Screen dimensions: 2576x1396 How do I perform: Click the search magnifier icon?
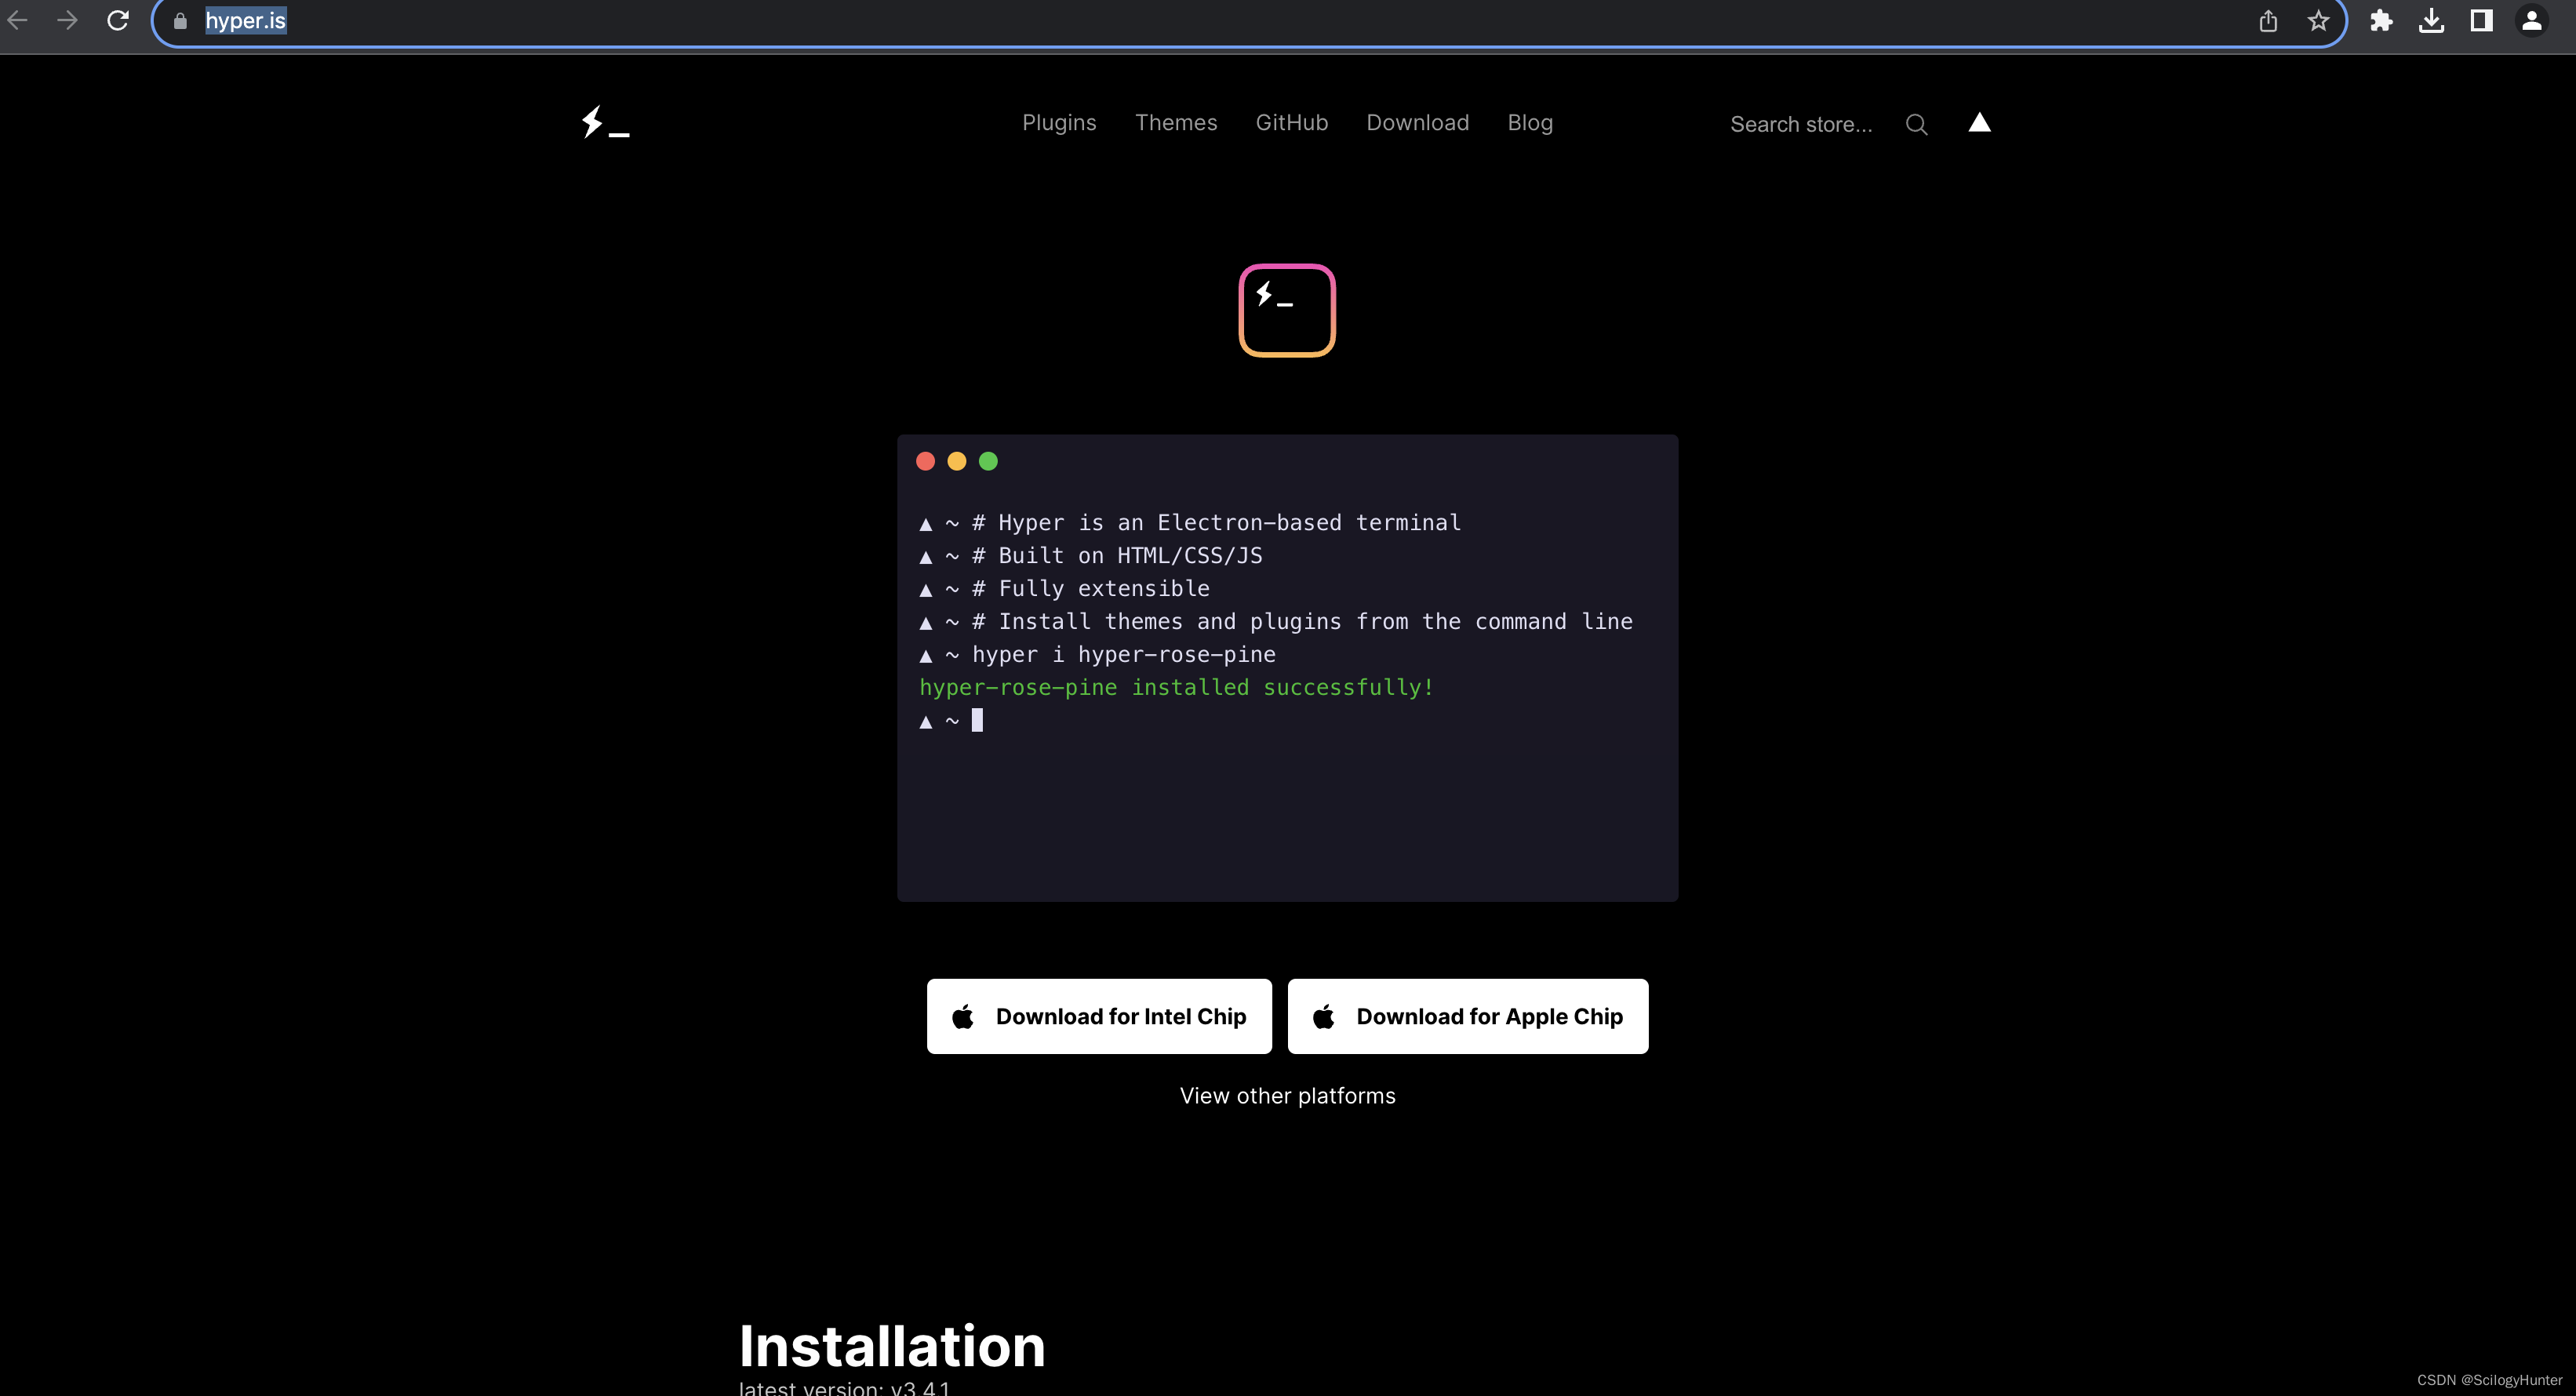[1916, 124]
